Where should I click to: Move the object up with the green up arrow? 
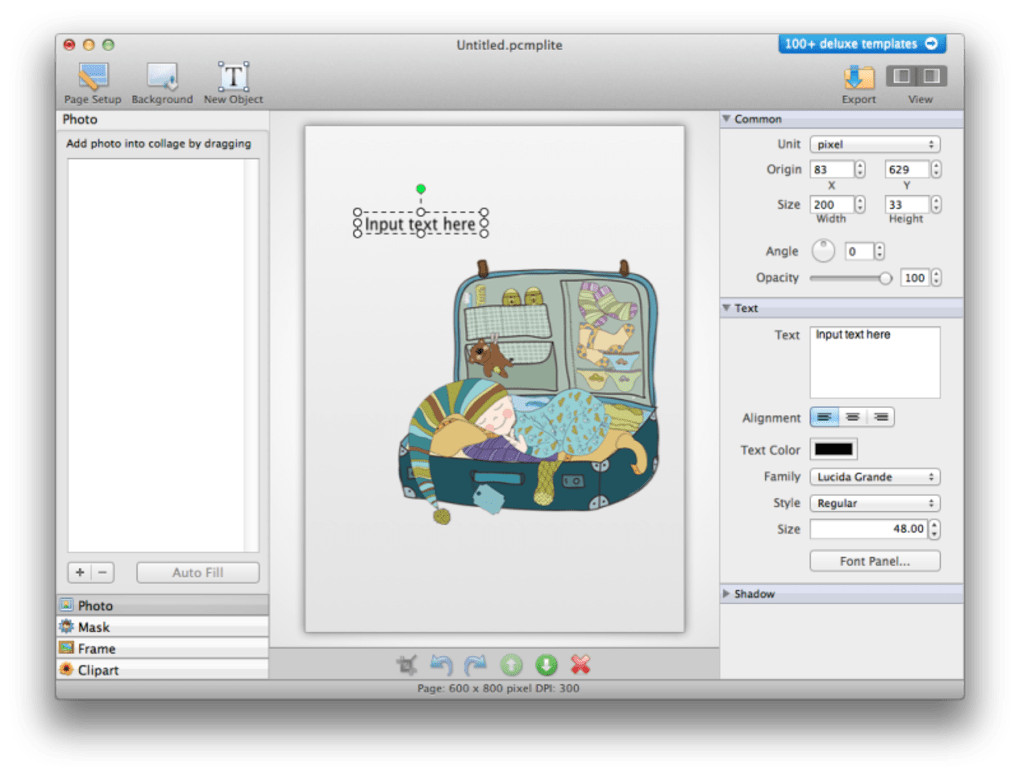pos(511,665)
